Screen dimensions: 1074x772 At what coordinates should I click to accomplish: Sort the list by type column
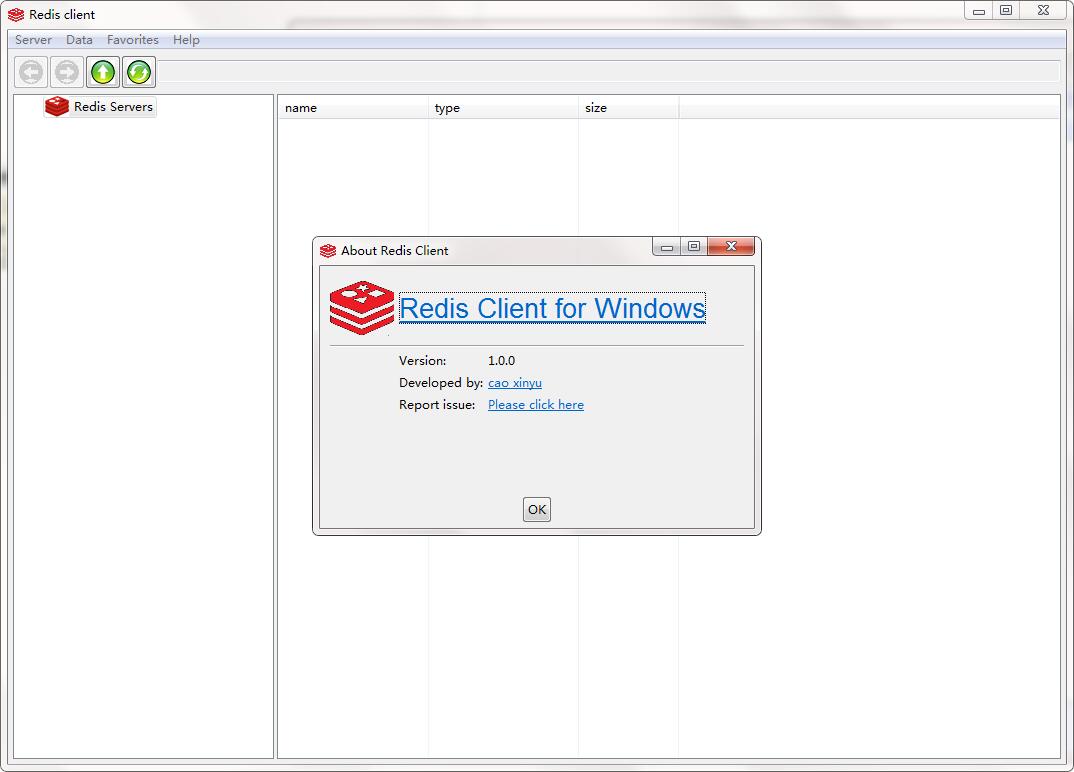(503, 108)
